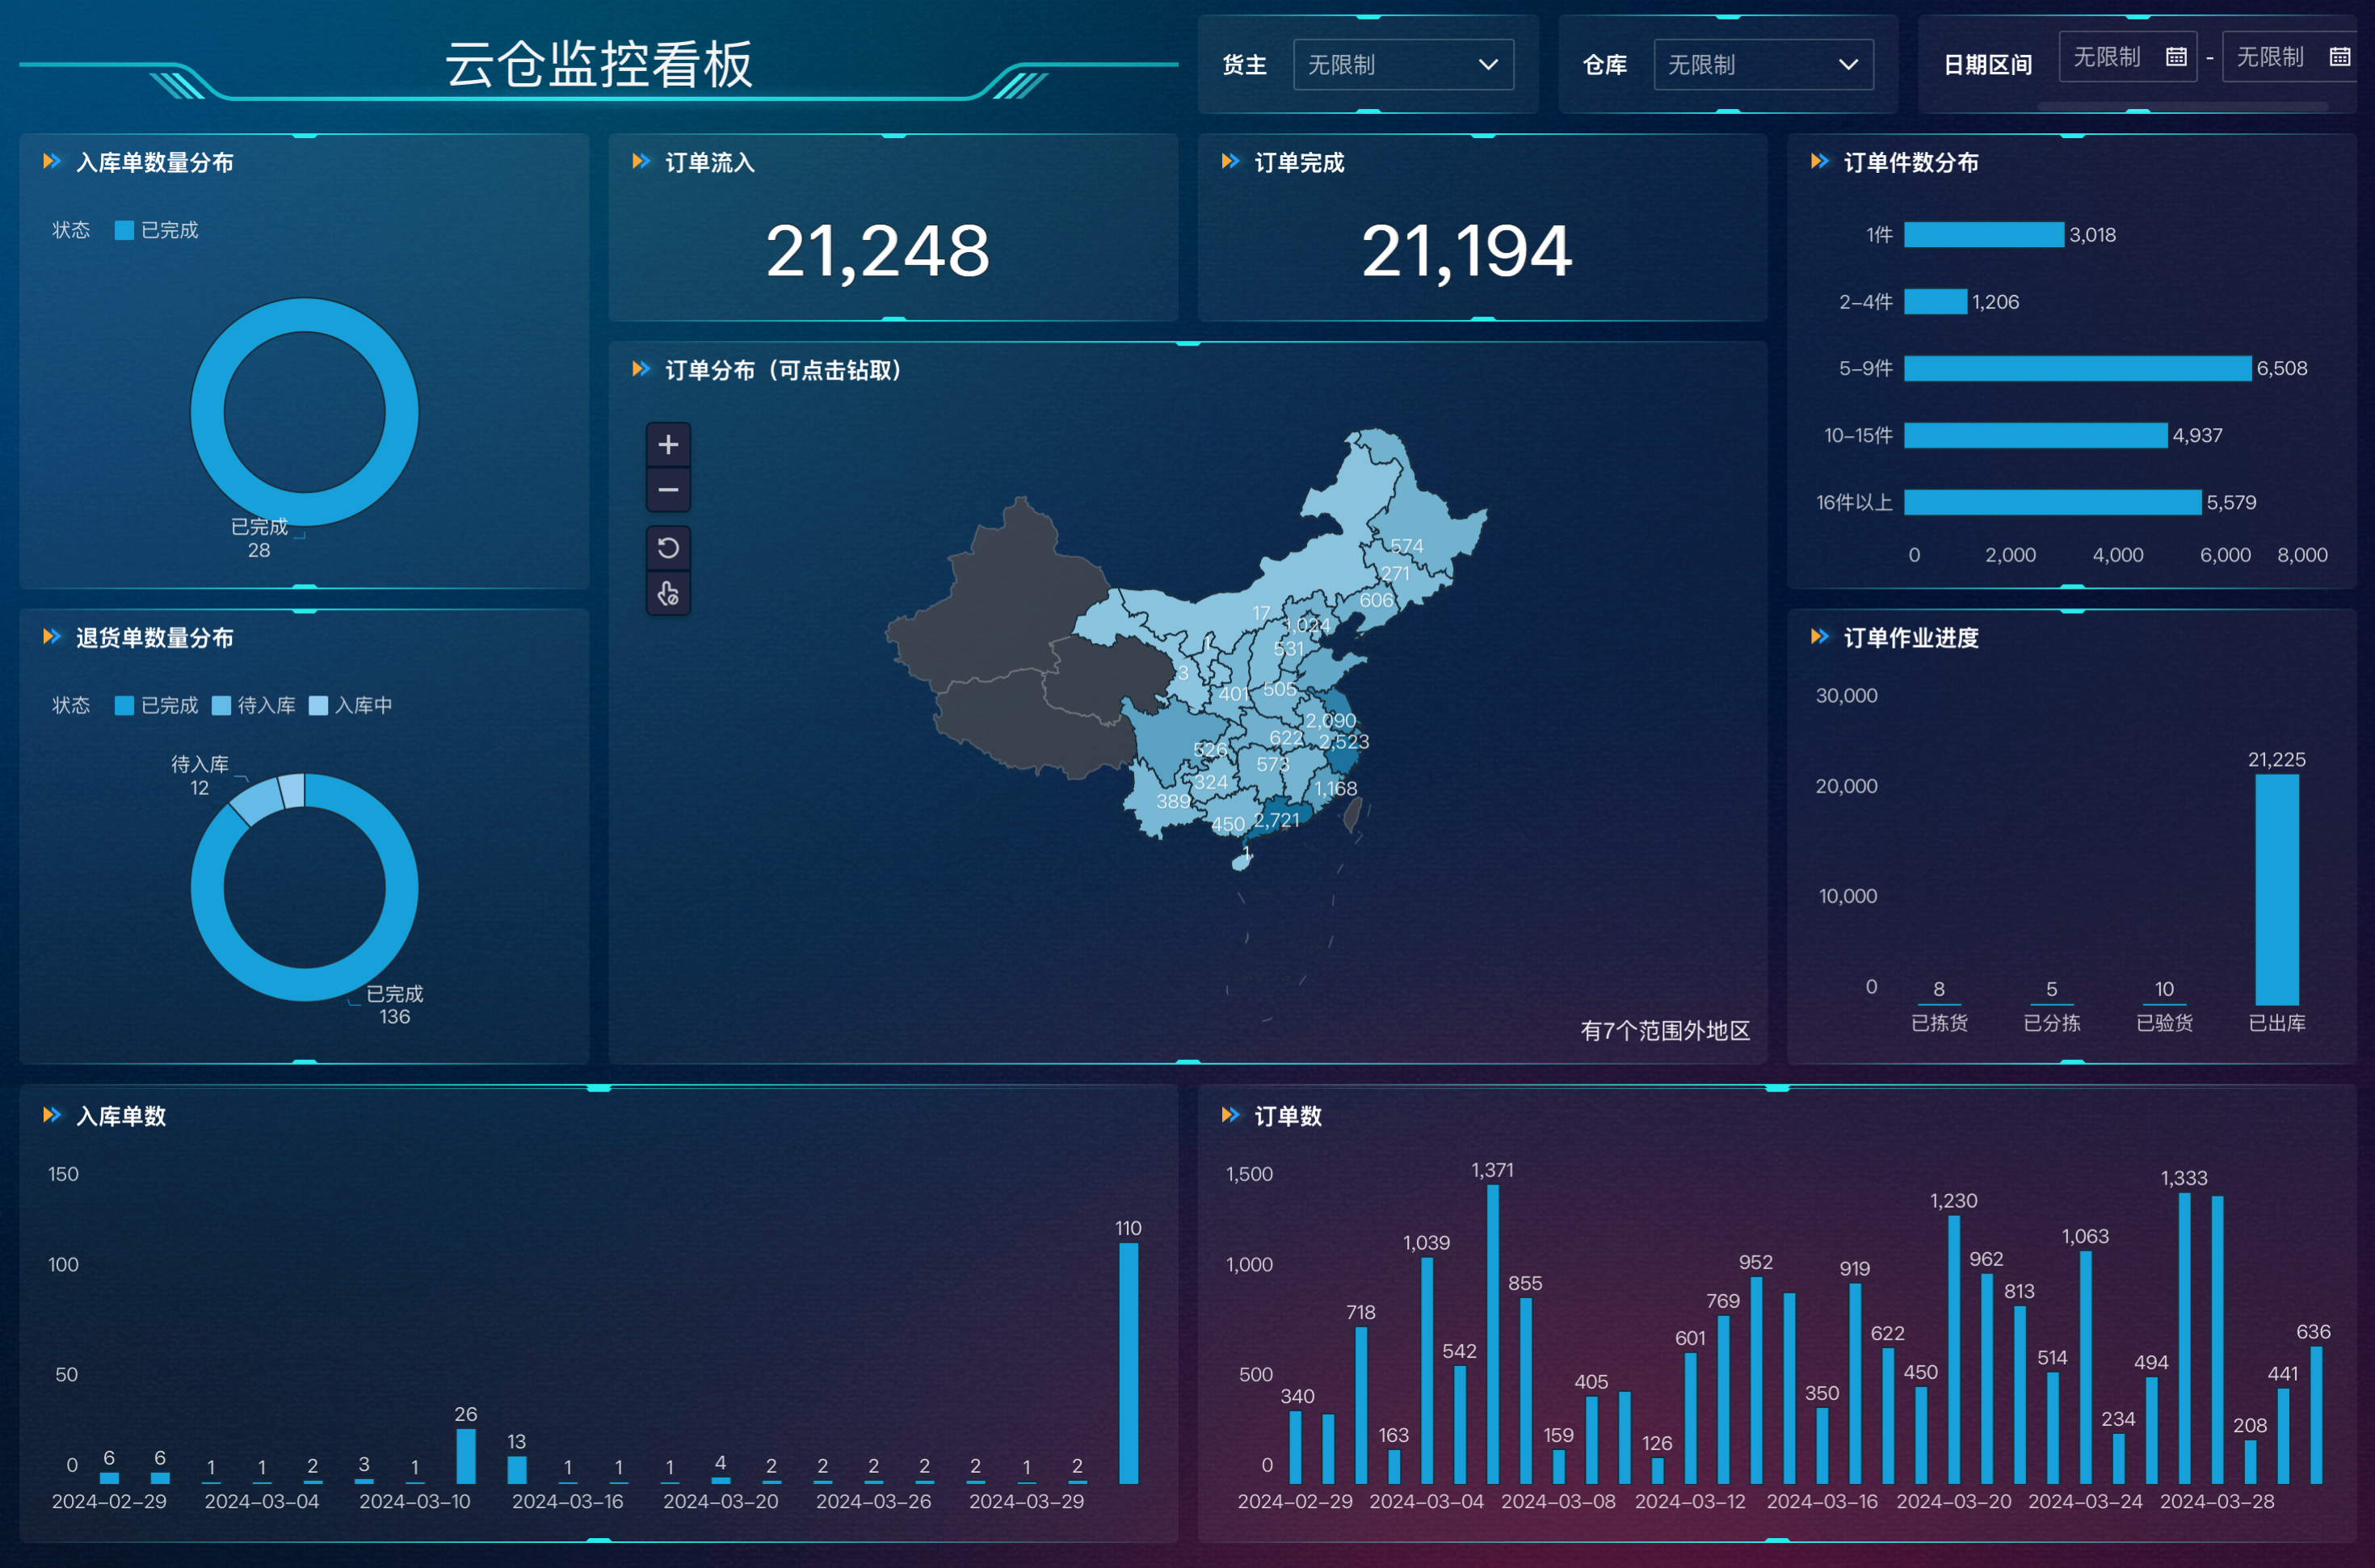This screenshot has width=2375, height=1568.
Task: Click the 5-9件 bar showing 6,508
Action: 2076,368
